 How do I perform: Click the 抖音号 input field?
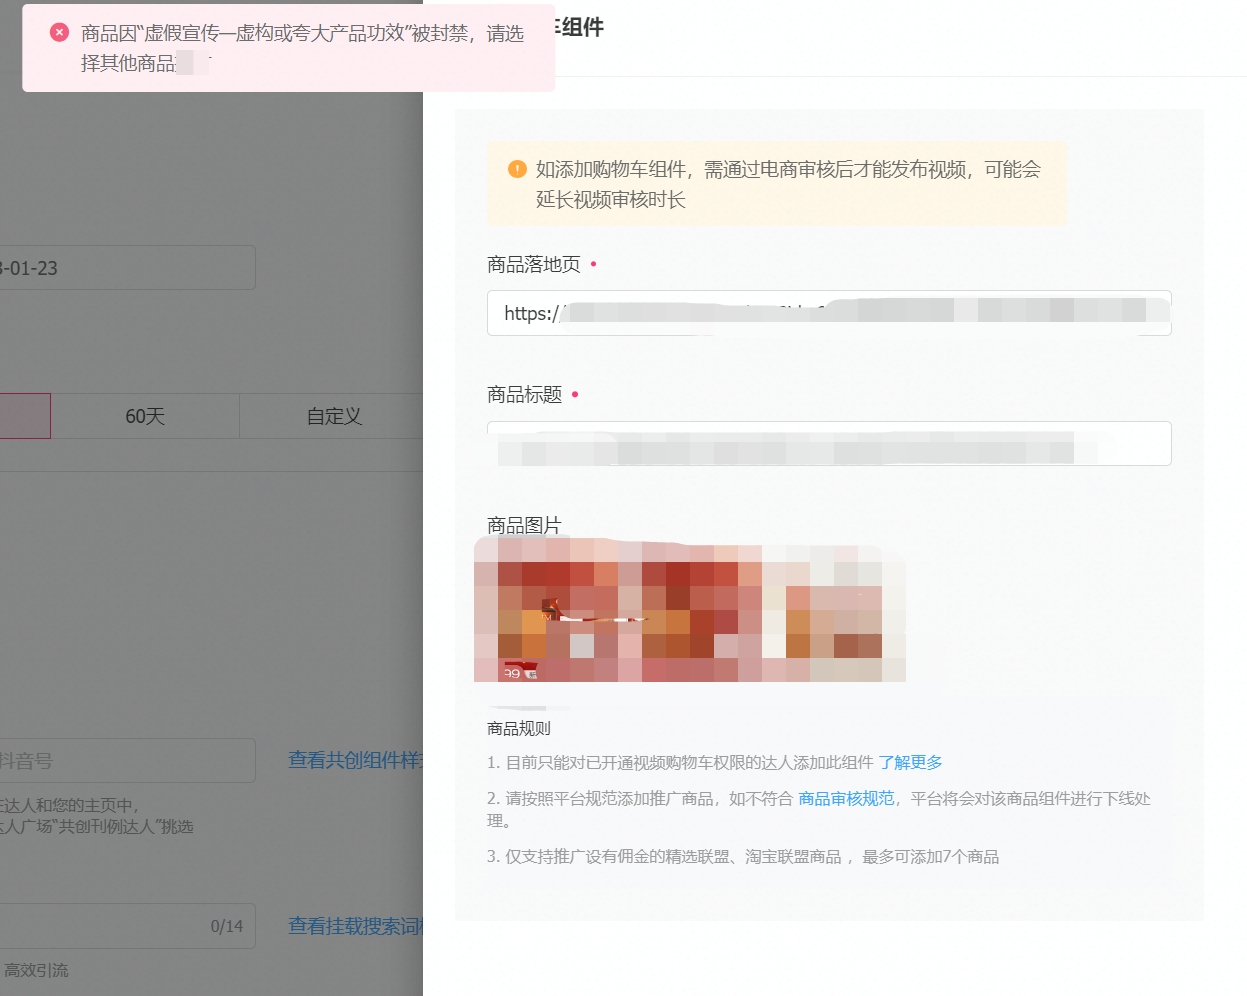[127, 761]
